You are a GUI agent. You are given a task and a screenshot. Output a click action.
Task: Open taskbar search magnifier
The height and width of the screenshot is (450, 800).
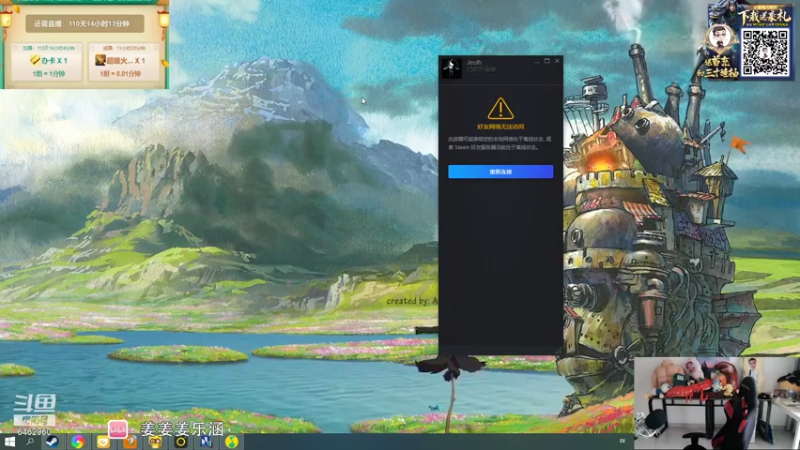(30, 442)
